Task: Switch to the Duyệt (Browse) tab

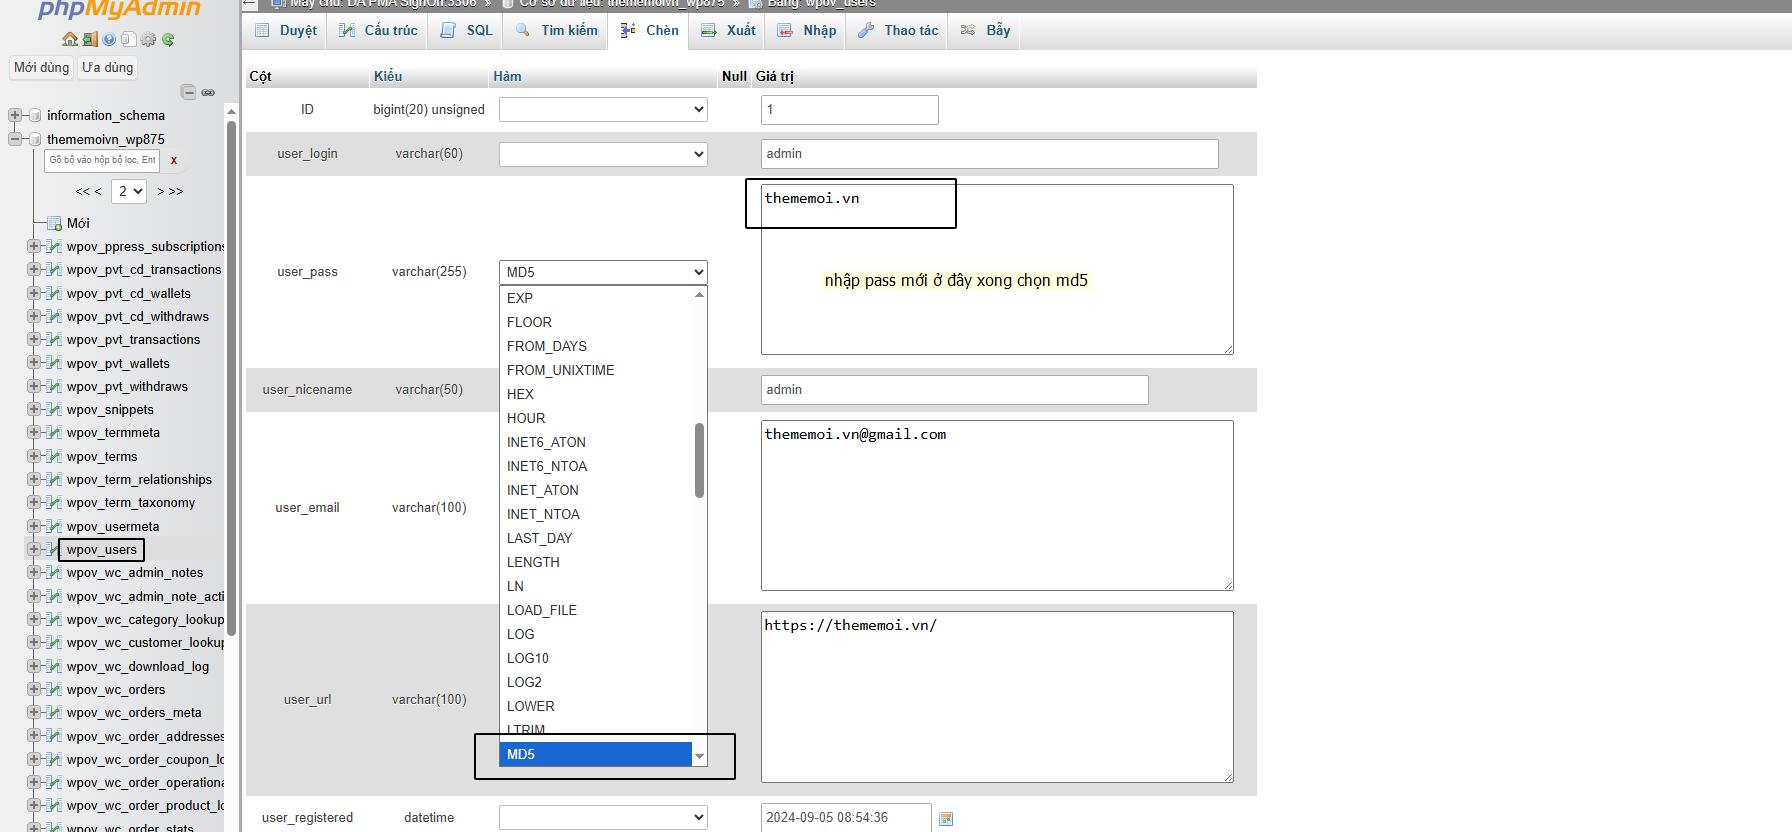Action: tap(286, 30)
